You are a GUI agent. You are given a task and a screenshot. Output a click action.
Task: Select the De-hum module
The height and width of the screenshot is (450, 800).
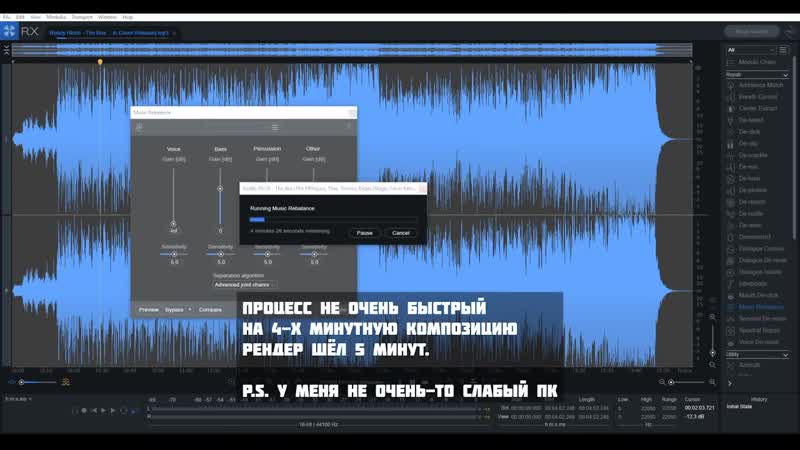click(x=749, y=178)
